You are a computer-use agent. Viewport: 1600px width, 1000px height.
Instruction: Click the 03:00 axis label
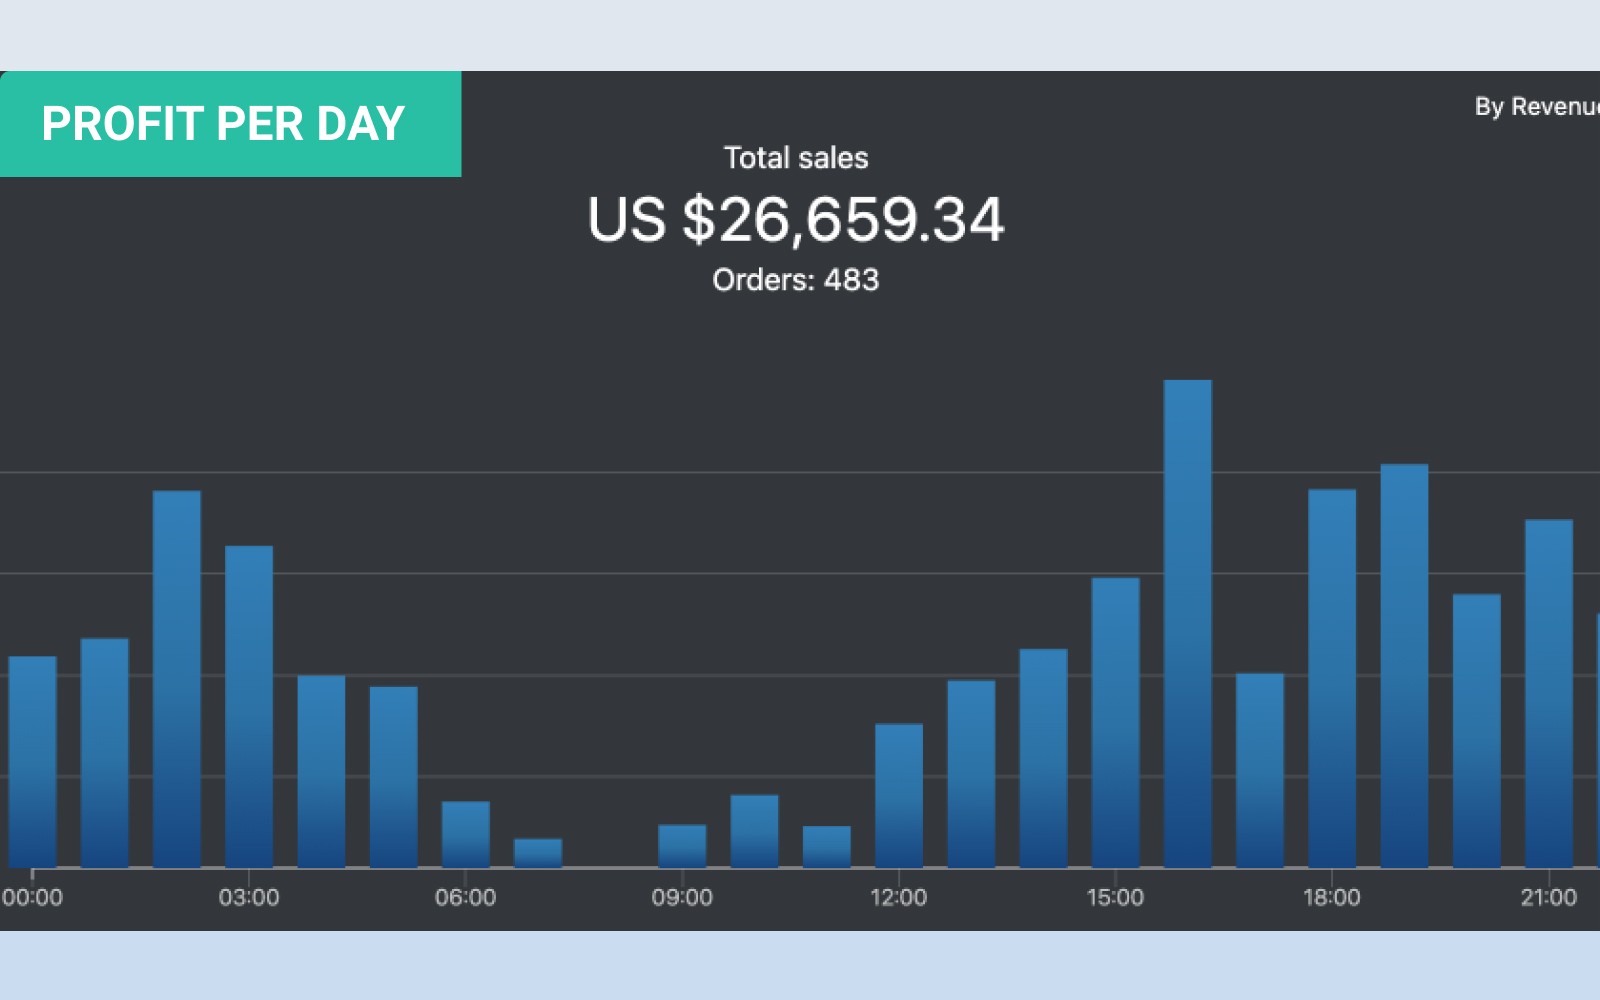(x=249, y=897)
